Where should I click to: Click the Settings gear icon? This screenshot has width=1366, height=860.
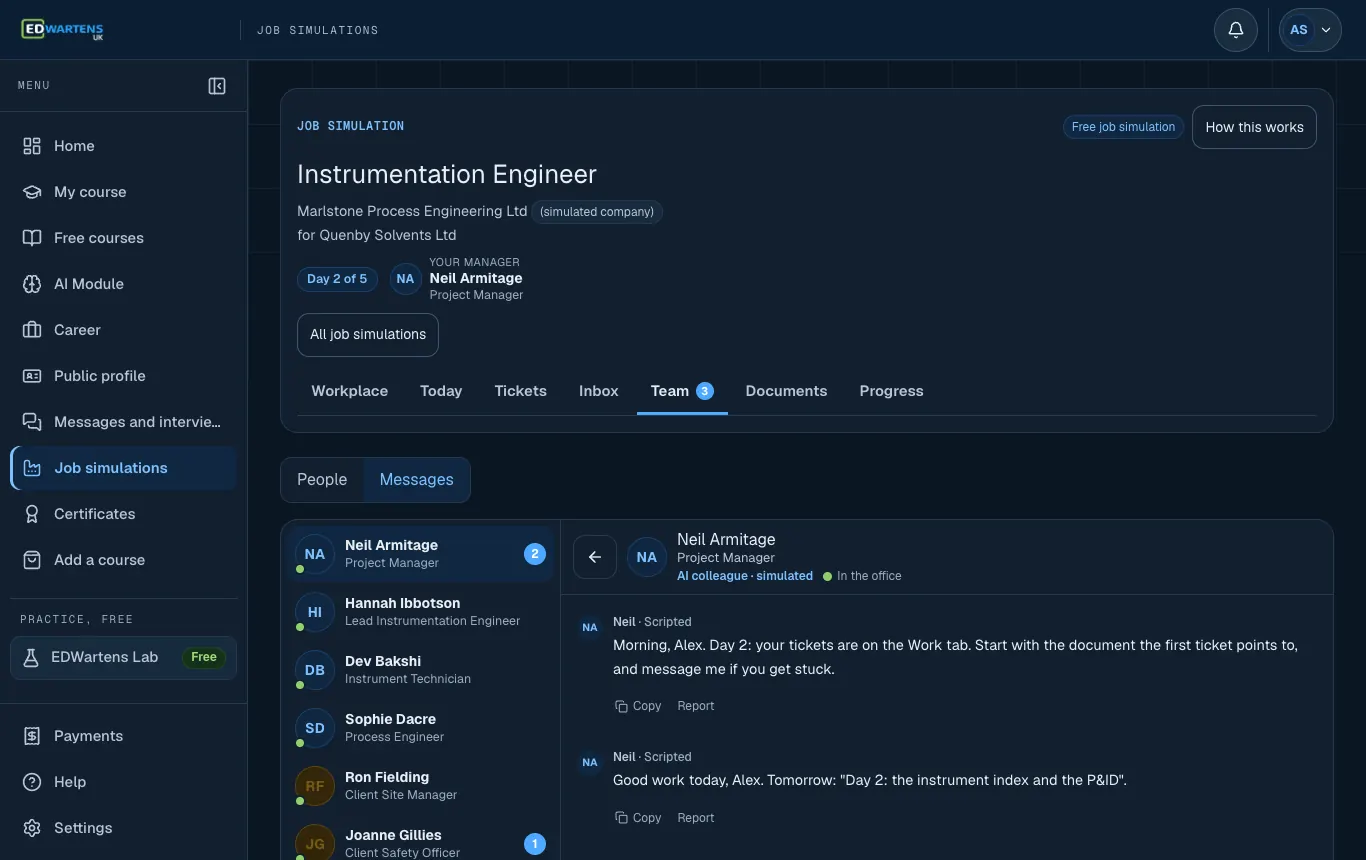[x=32, y=828]
